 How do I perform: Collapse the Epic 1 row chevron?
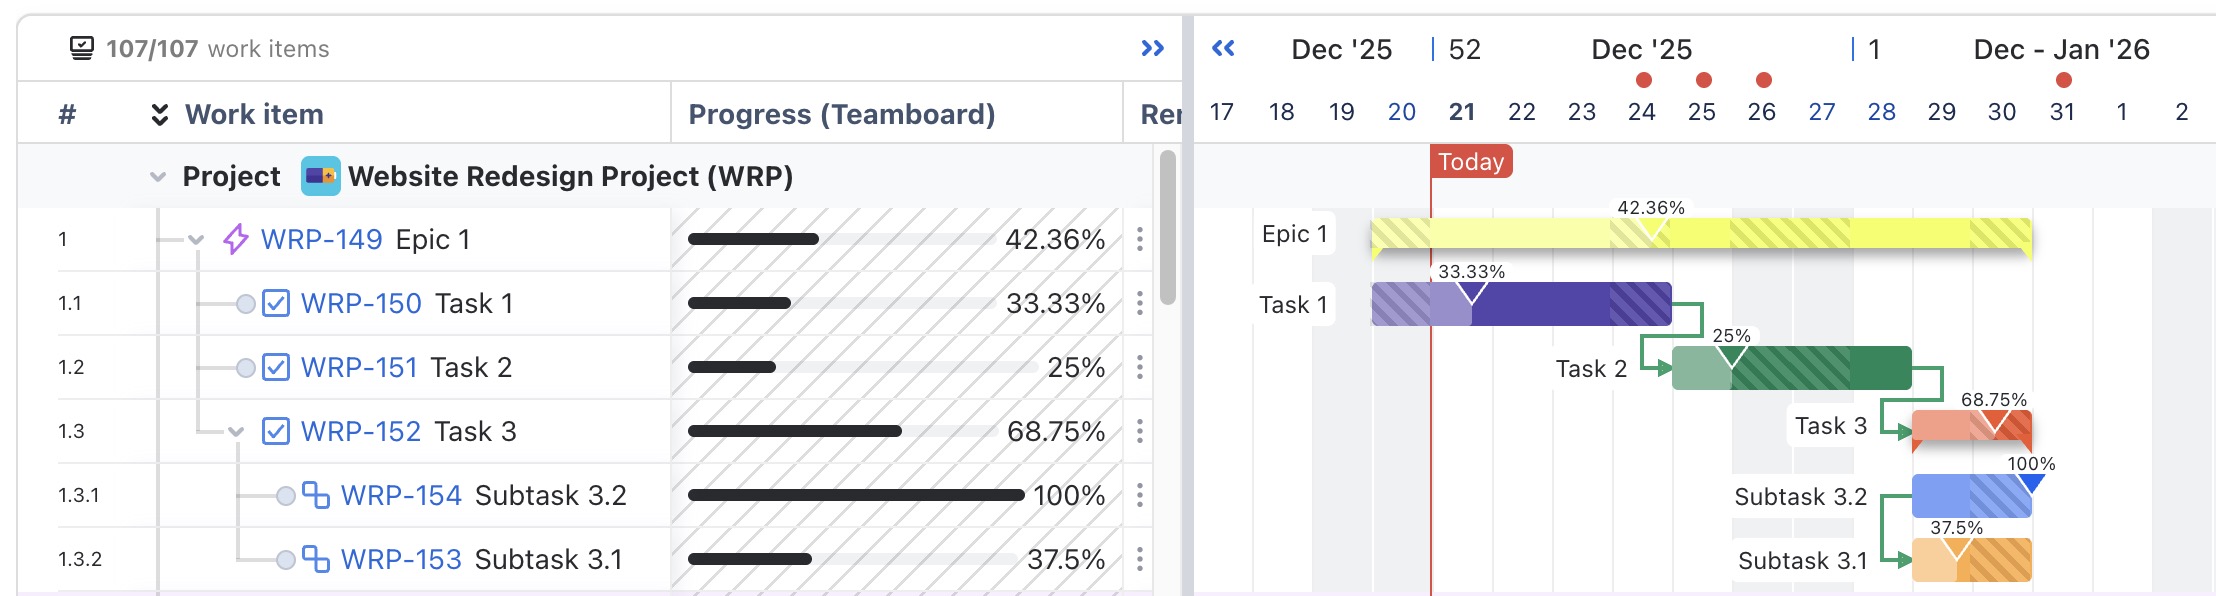[x=196, y=240]
